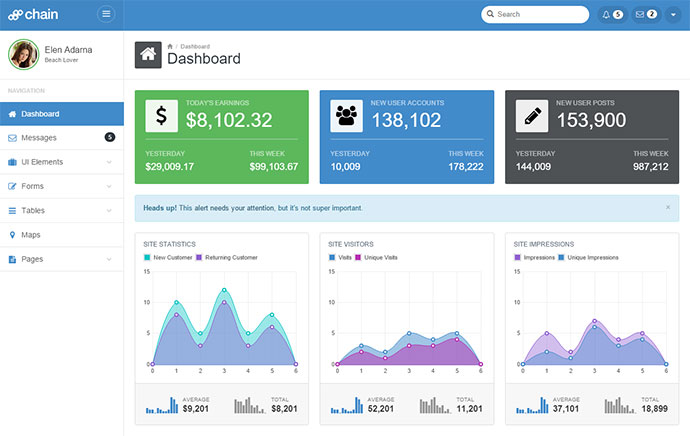The height and width of the screenshot is (436, 690).
Task: Select Maps in the navigation
Action: click(x=30, y=235)
